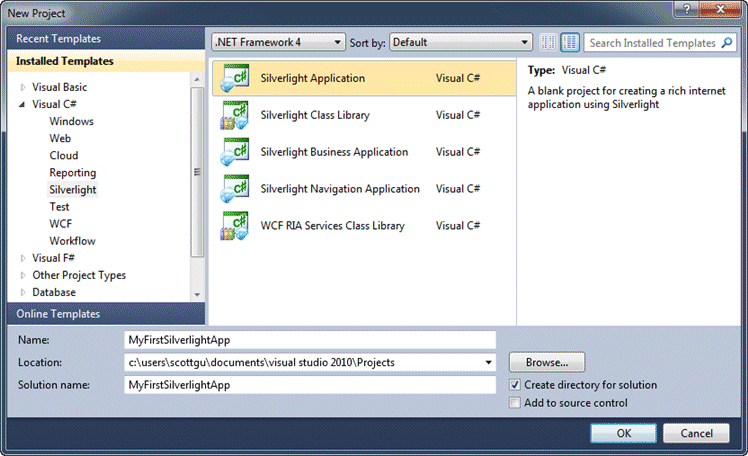The width and height of the screenshot is (748, 456).
Task: Click the Name input field
Action: (x=310, y=340)
